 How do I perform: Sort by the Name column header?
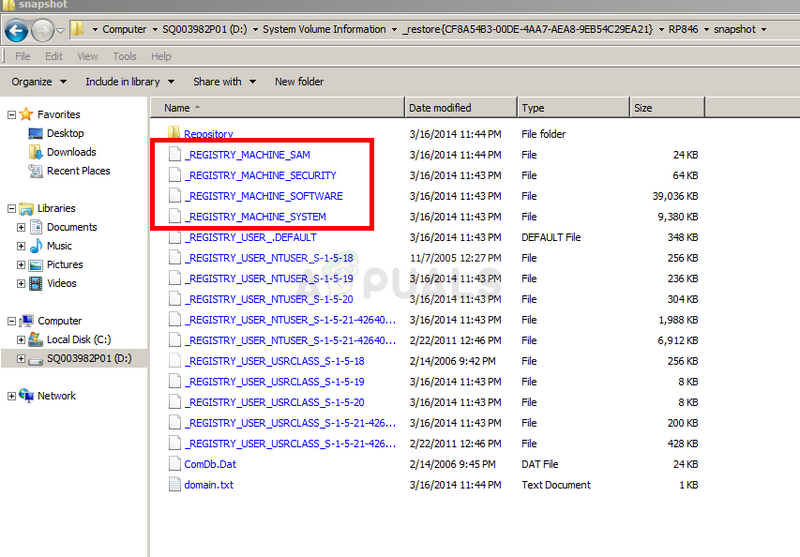click(x=278, y=108)
